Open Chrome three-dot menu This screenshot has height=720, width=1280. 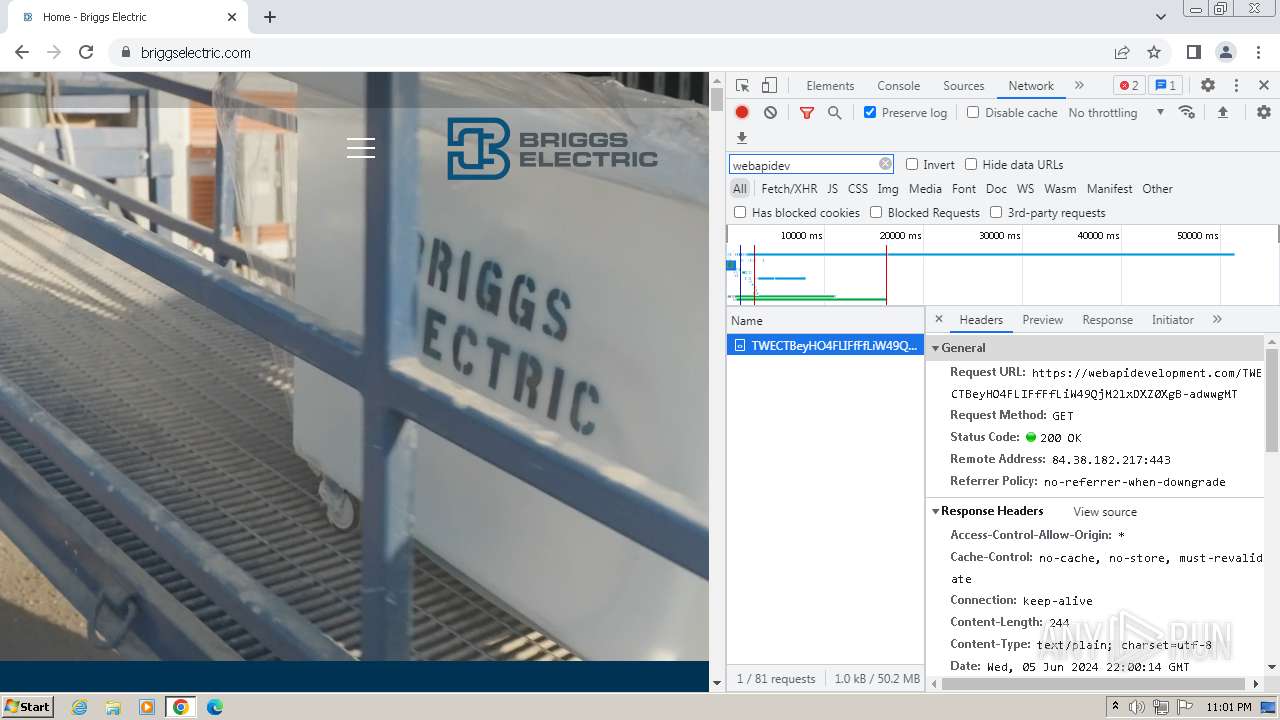point(1257,52)
